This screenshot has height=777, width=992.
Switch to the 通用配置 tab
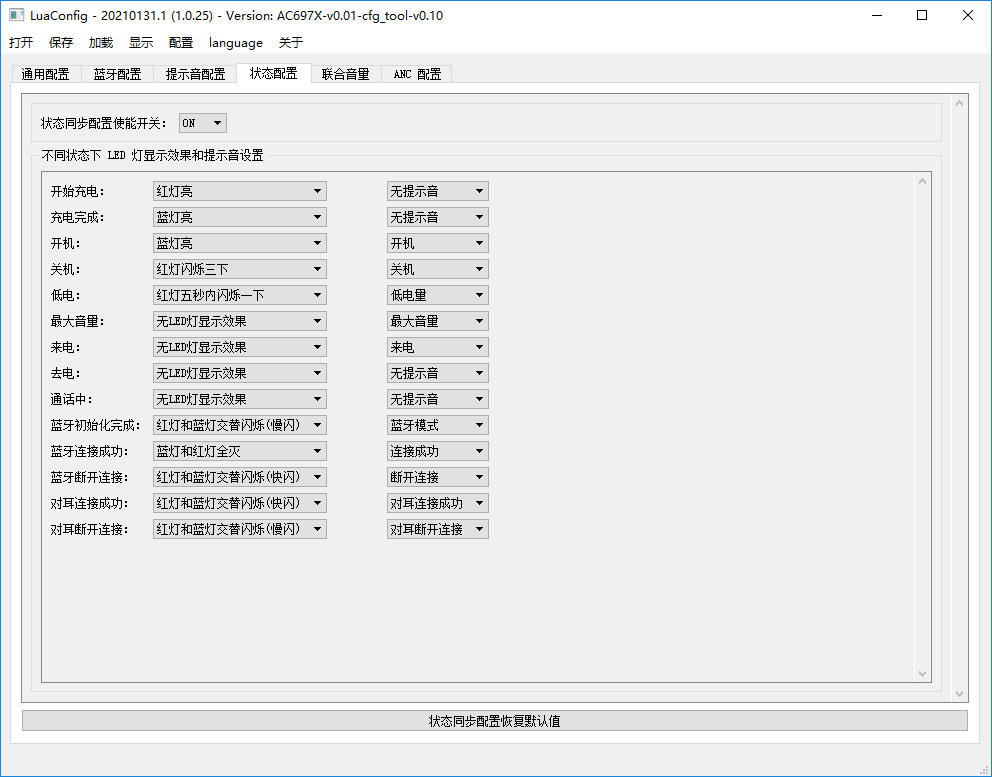point(46,74)
